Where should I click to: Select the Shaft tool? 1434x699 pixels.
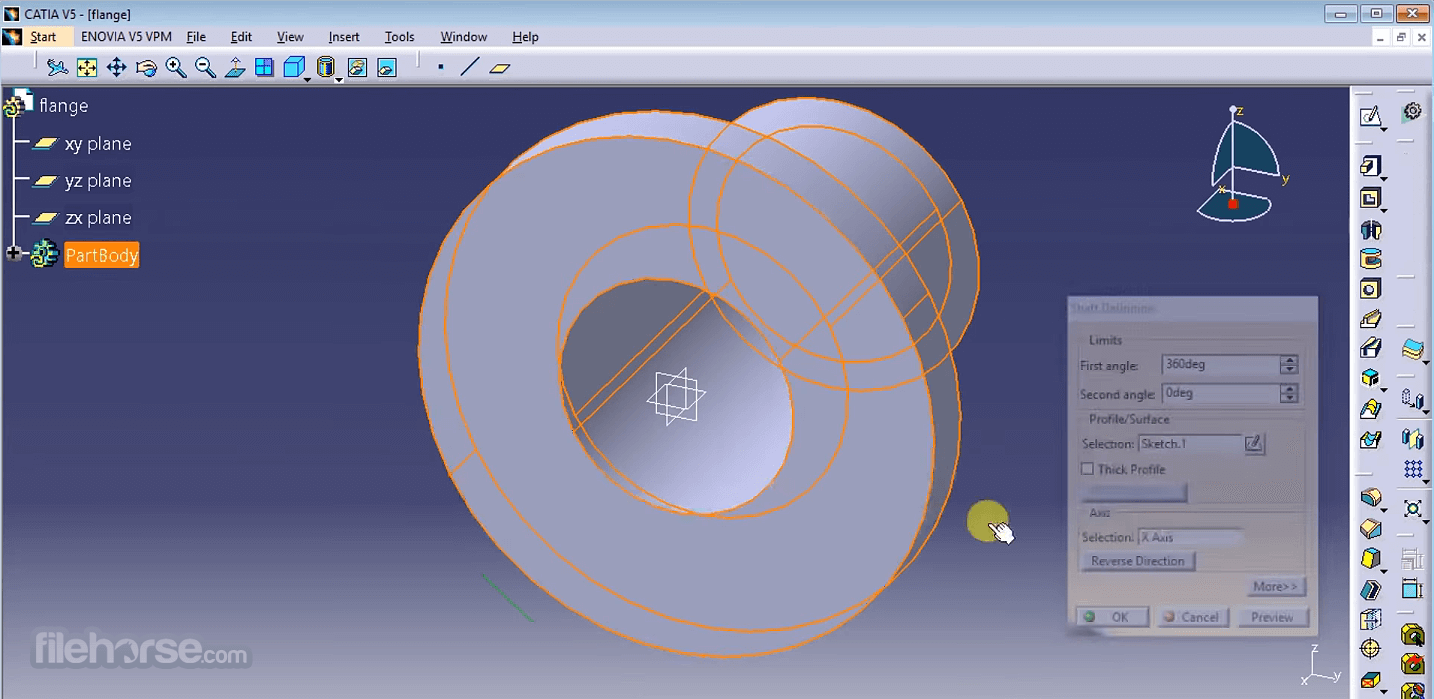pos(1370,230)
